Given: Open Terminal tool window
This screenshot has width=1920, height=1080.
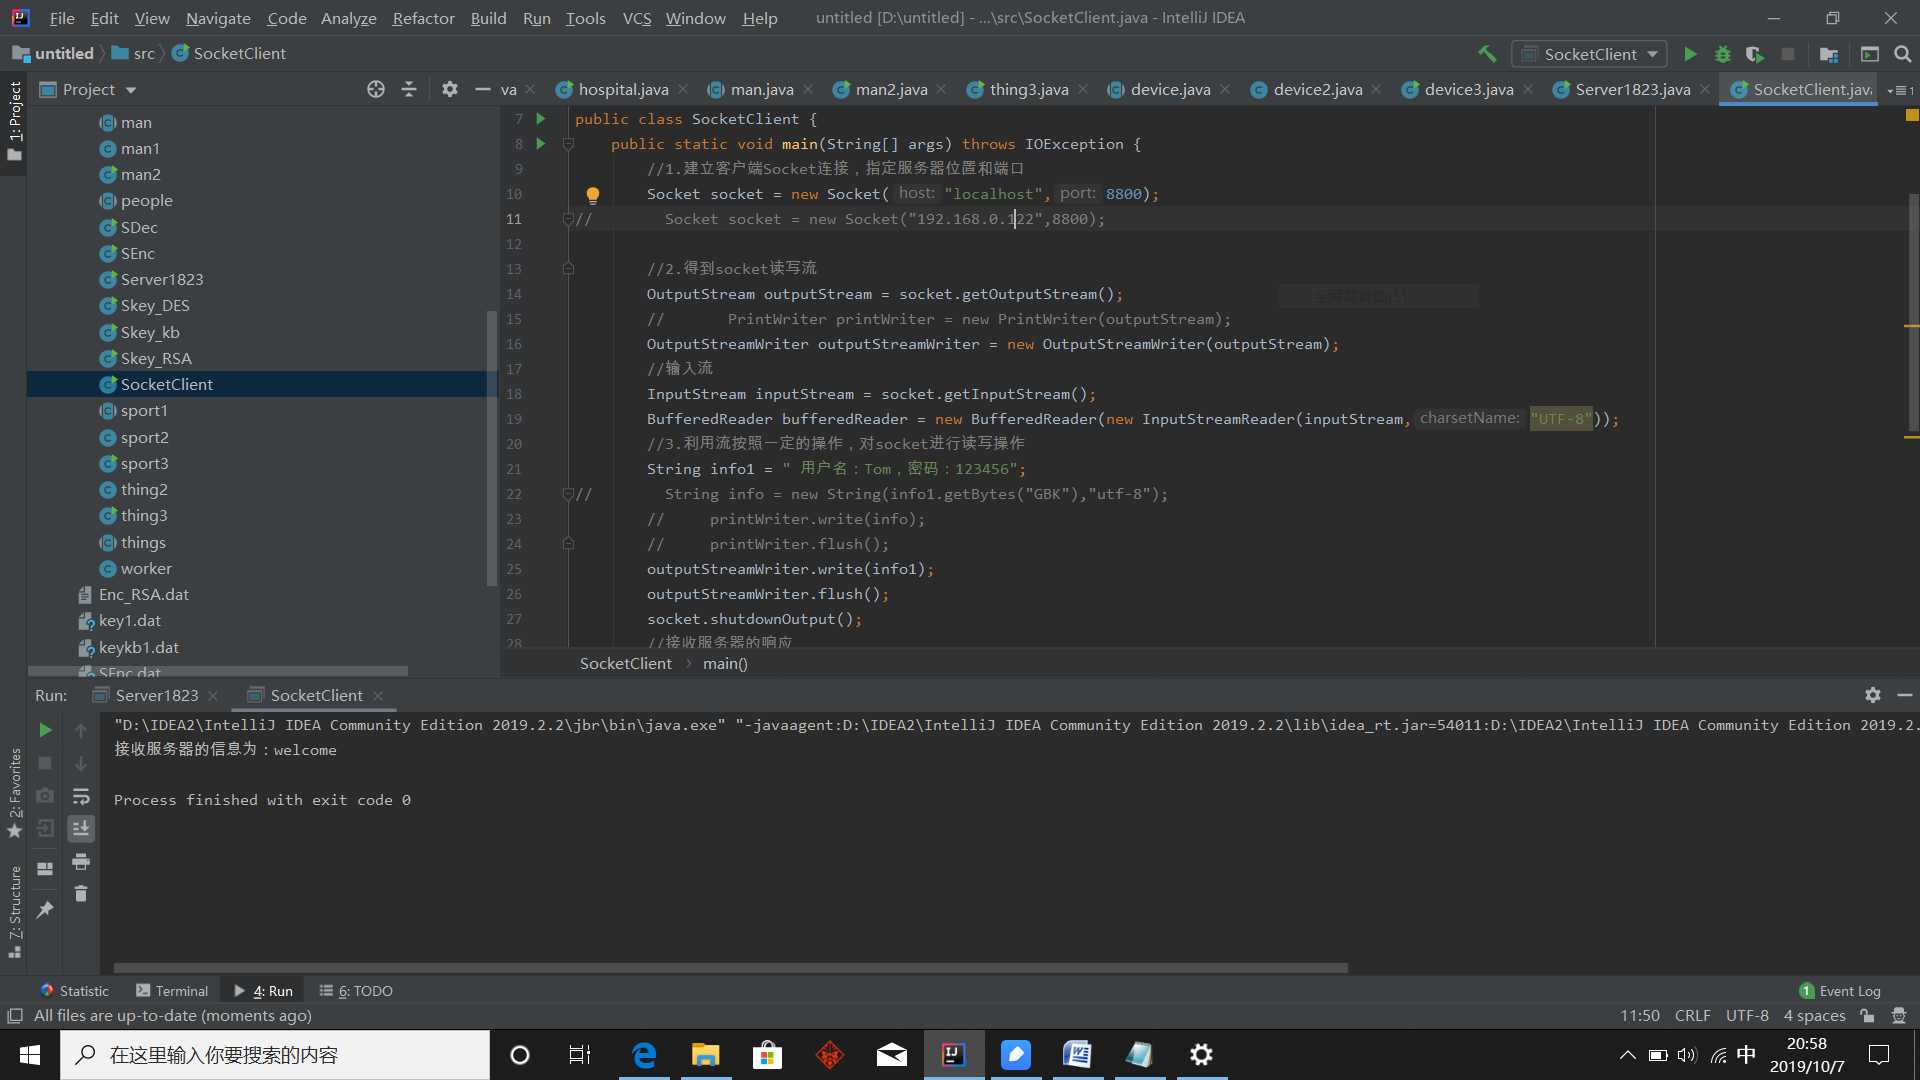Looking at the screenshot, I should point(172,990).
